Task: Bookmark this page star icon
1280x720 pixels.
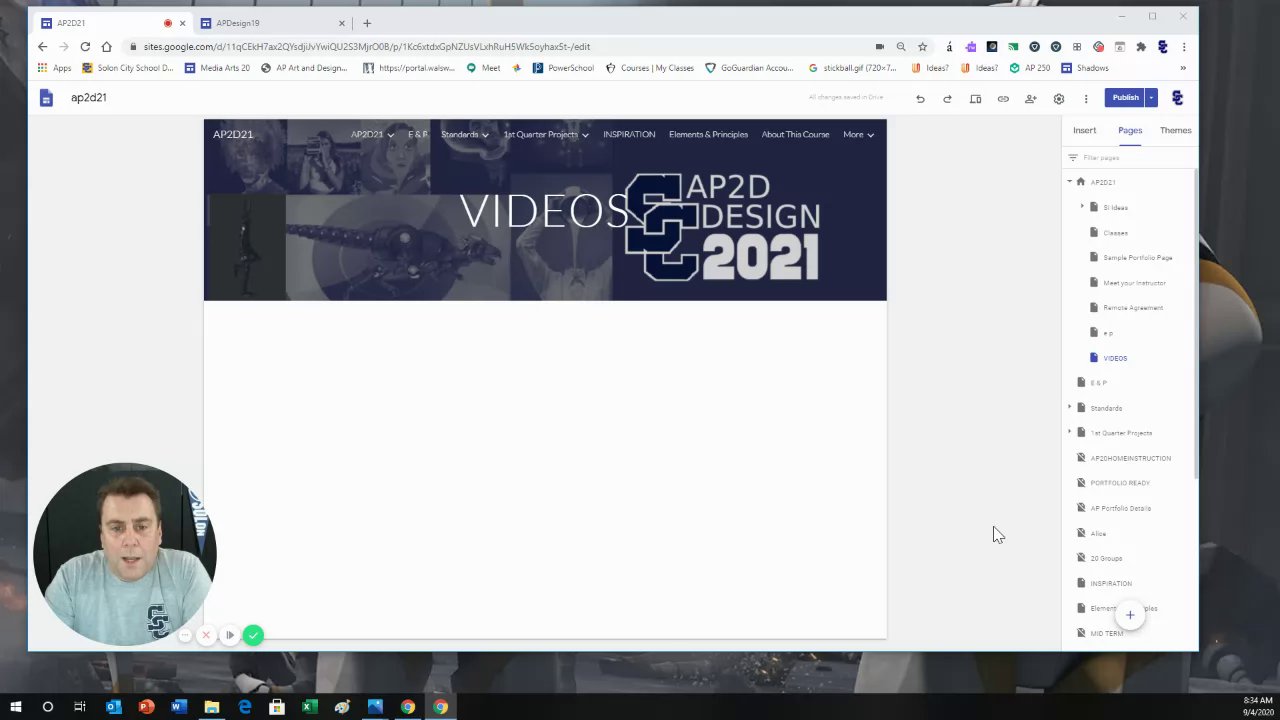Action: click(x=922, y=46)
